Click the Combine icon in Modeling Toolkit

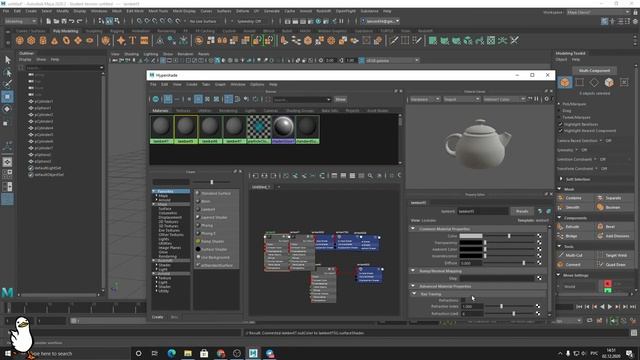(560, 198)
